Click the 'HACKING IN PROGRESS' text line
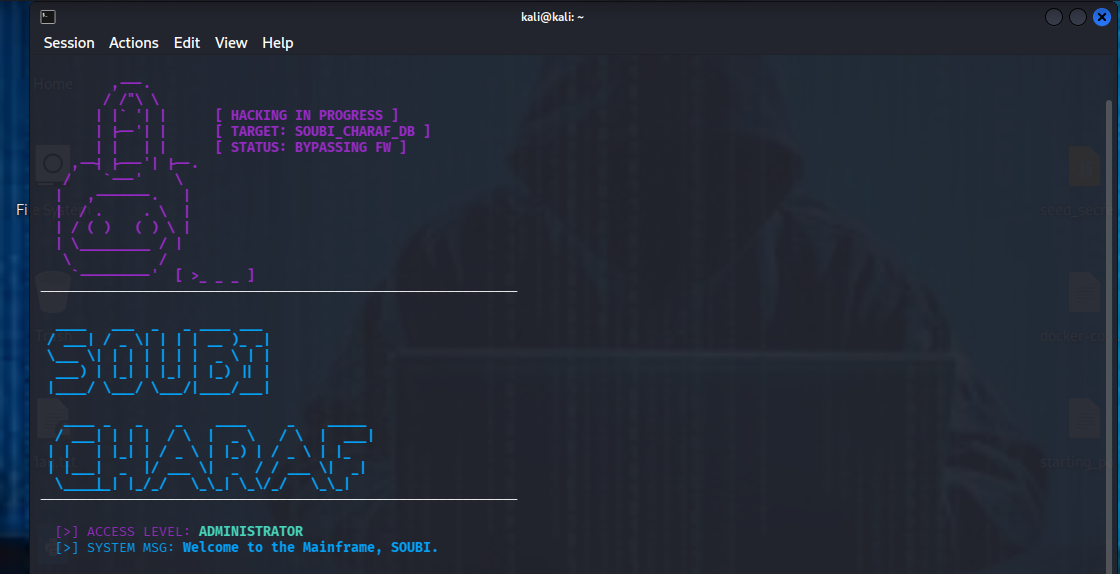The height and width of the screenshot is (574, 1120). 306,115
